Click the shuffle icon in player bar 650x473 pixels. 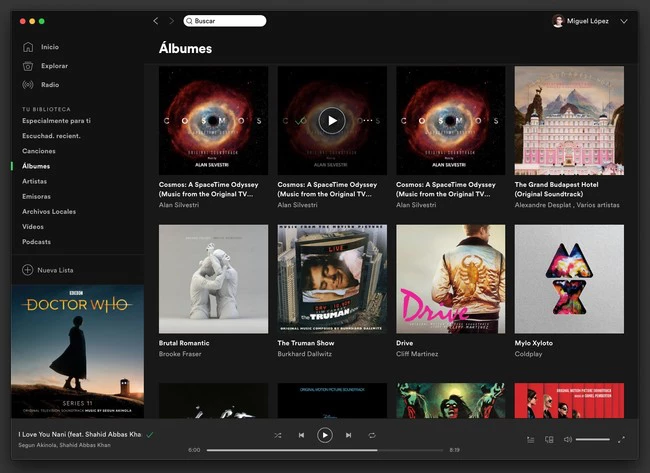278,435
